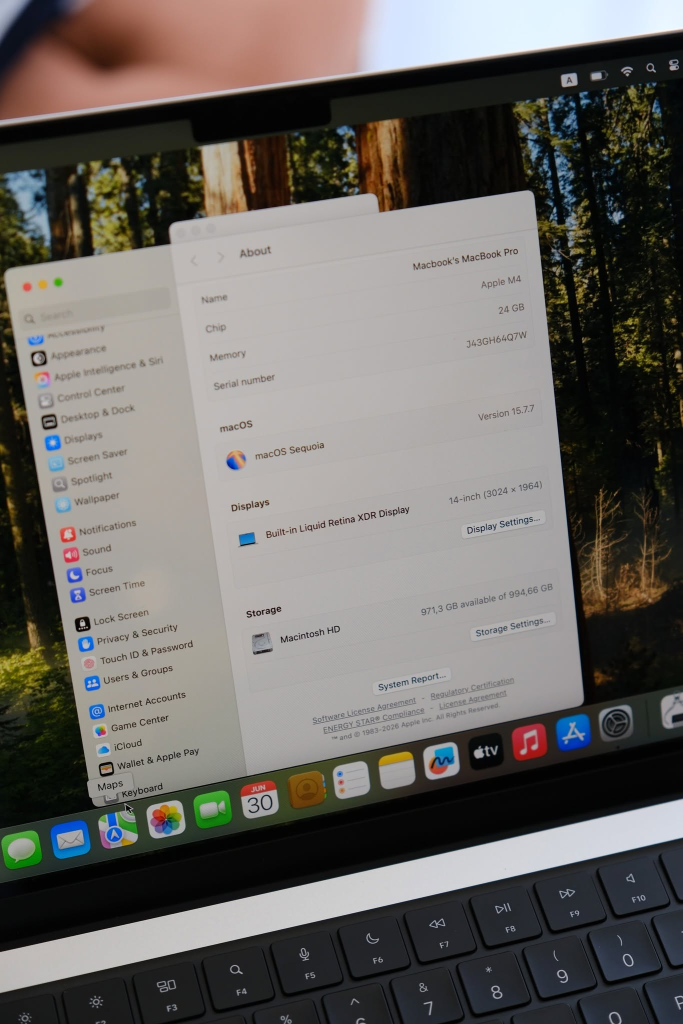Open Contacts from the Dock
The width and height of the screenshot is (683, 1024).
coord(306,790)
